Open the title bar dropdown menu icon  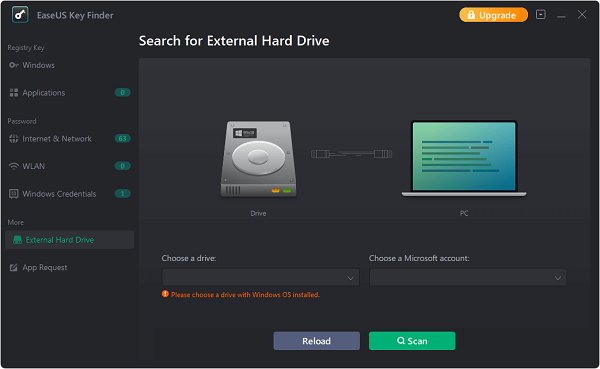540,15
